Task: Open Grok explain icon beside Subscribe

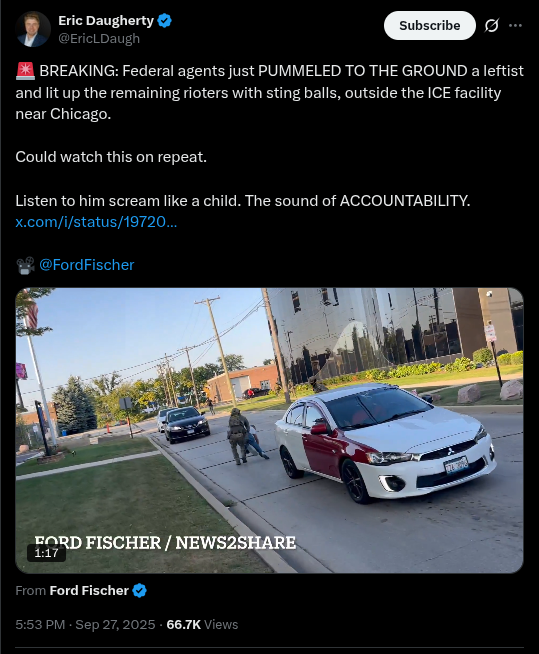Action: click(x=492, y=25)
